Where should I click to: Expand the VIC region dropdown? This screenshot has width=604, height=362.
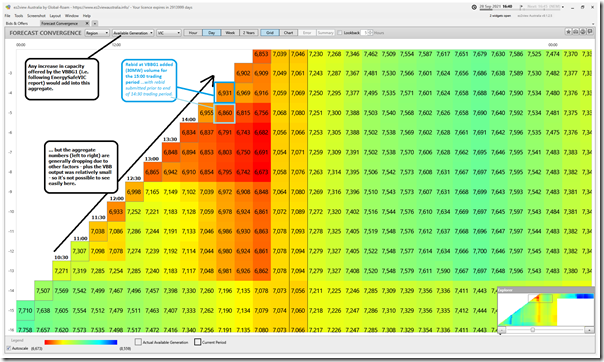click(168, 33)
